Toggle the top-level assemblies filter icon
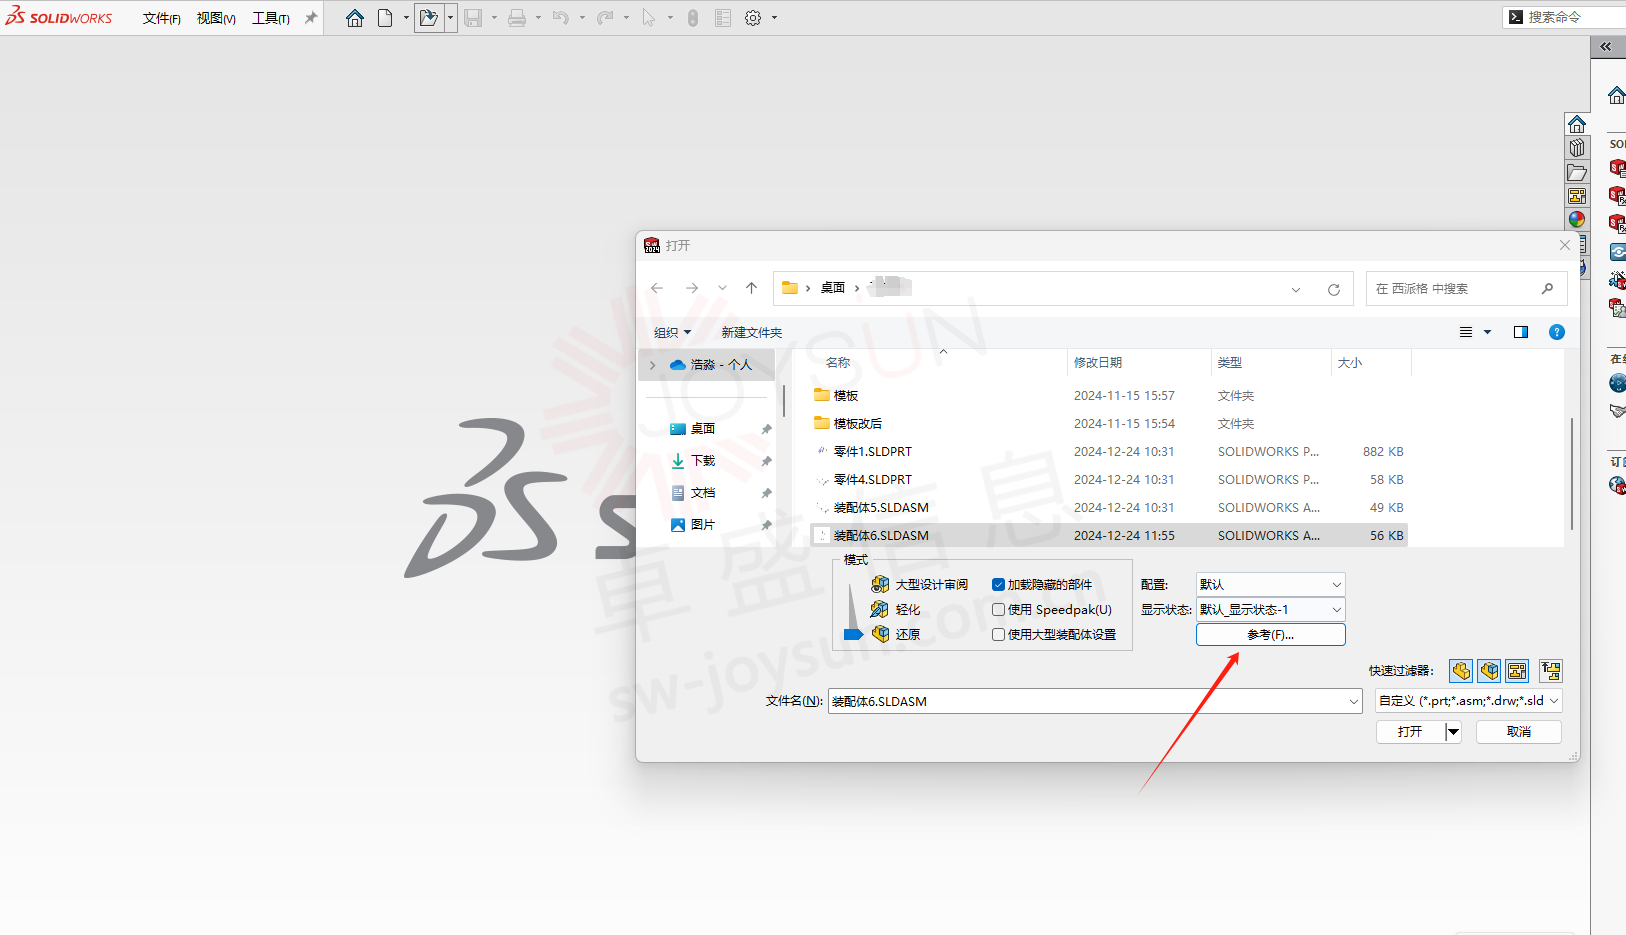This screenshot has height=935, width=1626. pyautogui.click(x=1551, y=671)
